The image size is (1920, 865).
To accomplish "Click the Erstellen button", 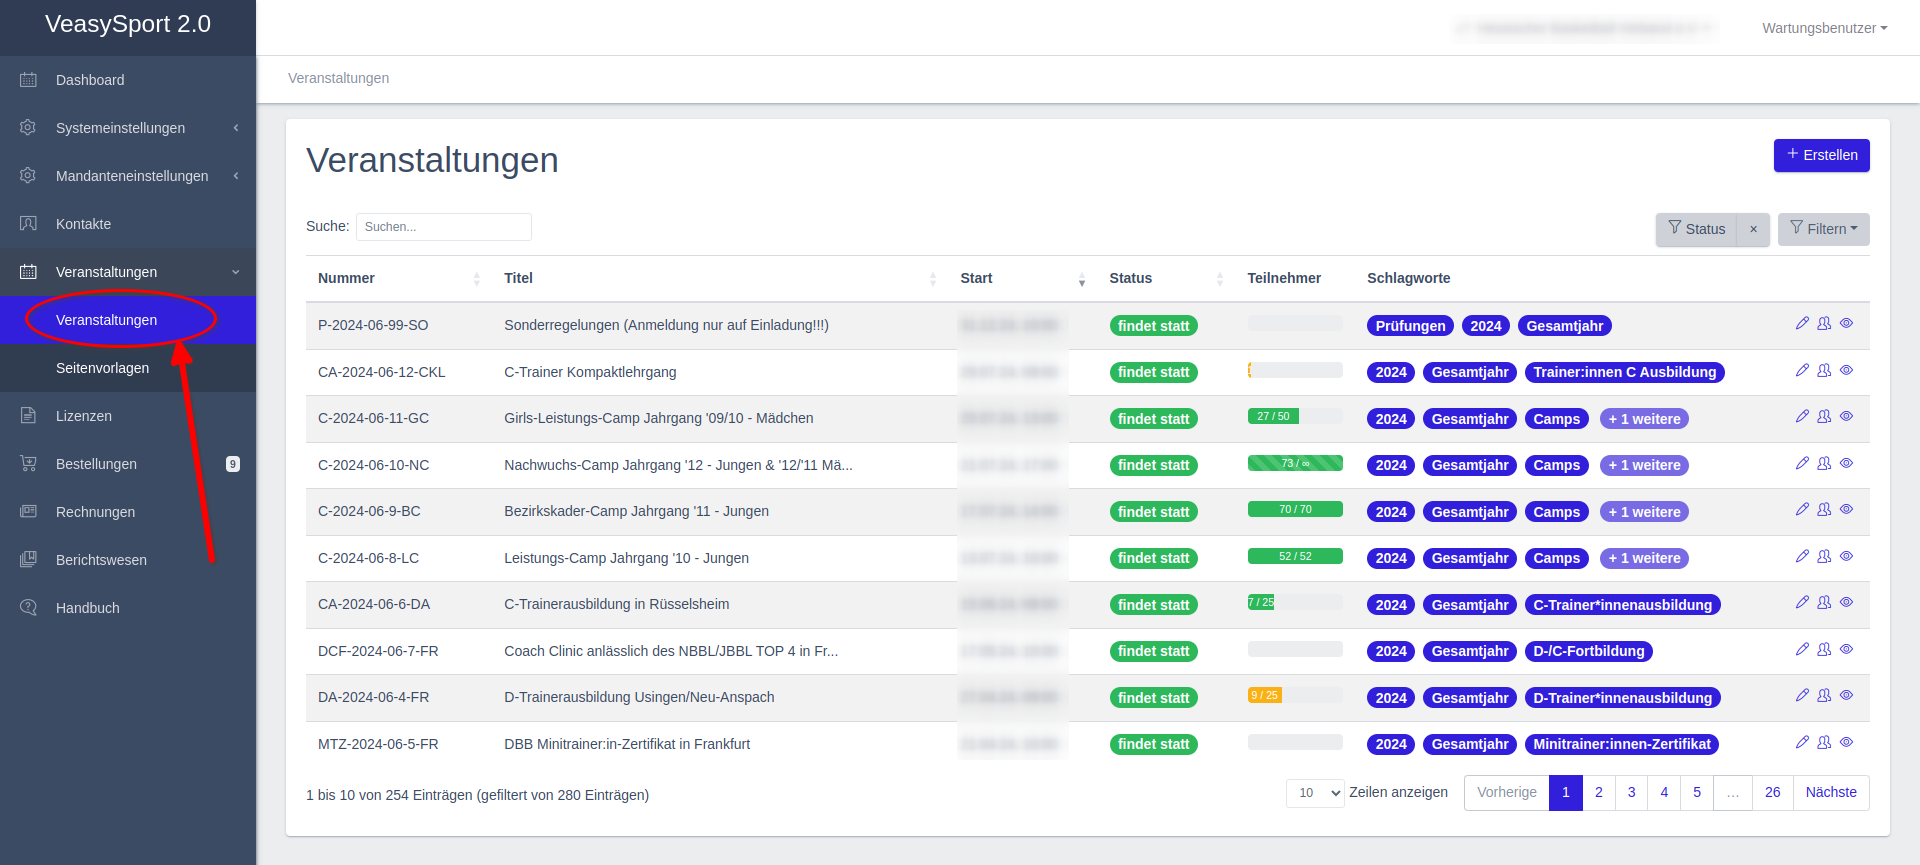I will pyautogui.click(x=1821, y=155).
